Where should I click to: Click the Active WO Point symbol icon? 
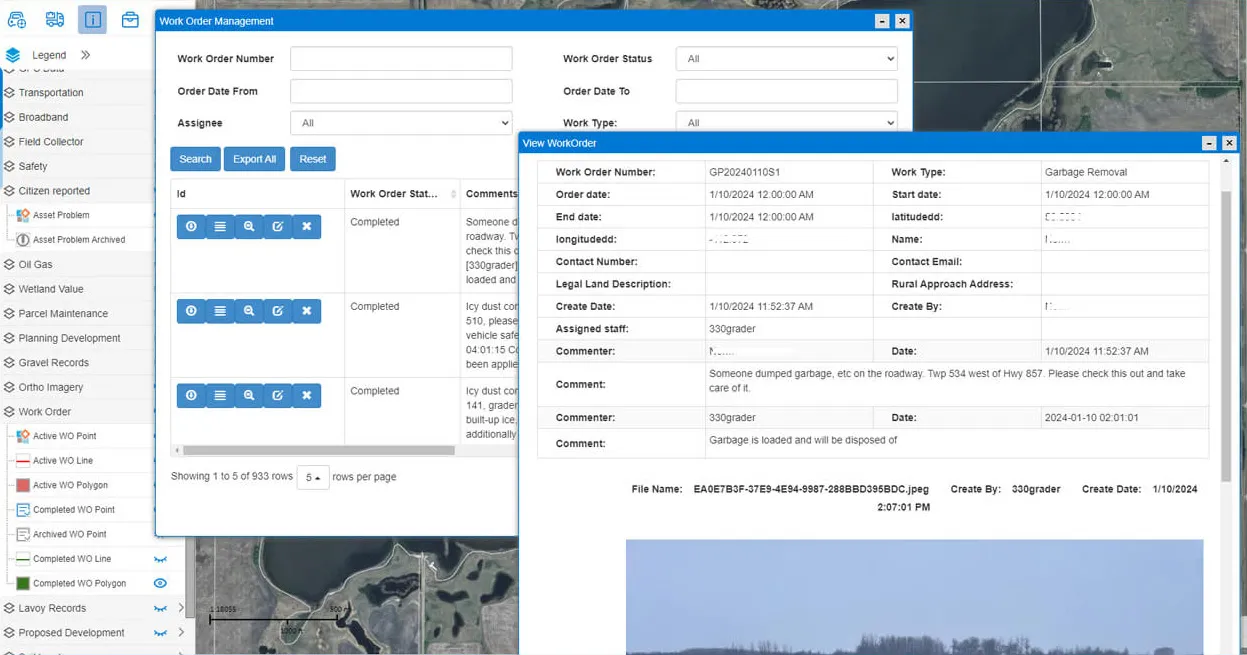click(x=23, y=436)
